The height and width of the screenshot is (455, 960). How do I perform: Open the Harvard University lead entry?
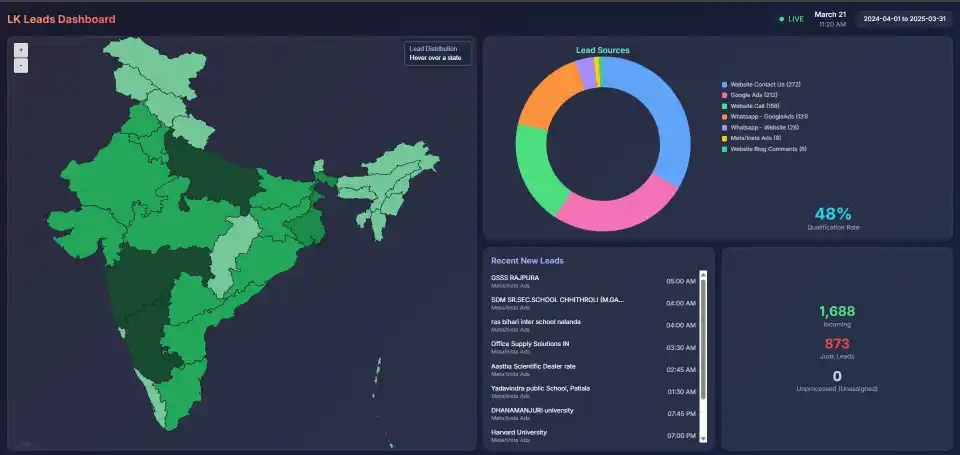(593, 435)
